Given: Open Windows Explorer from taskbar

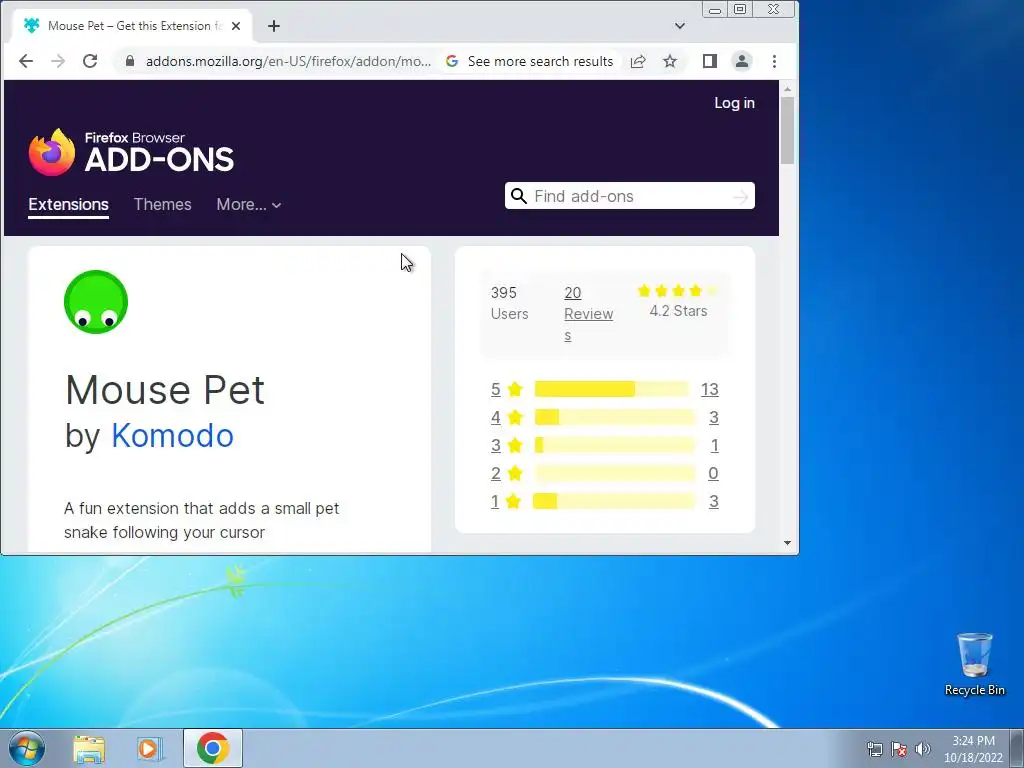Looking at the screenshot, I should pos(89,749).
